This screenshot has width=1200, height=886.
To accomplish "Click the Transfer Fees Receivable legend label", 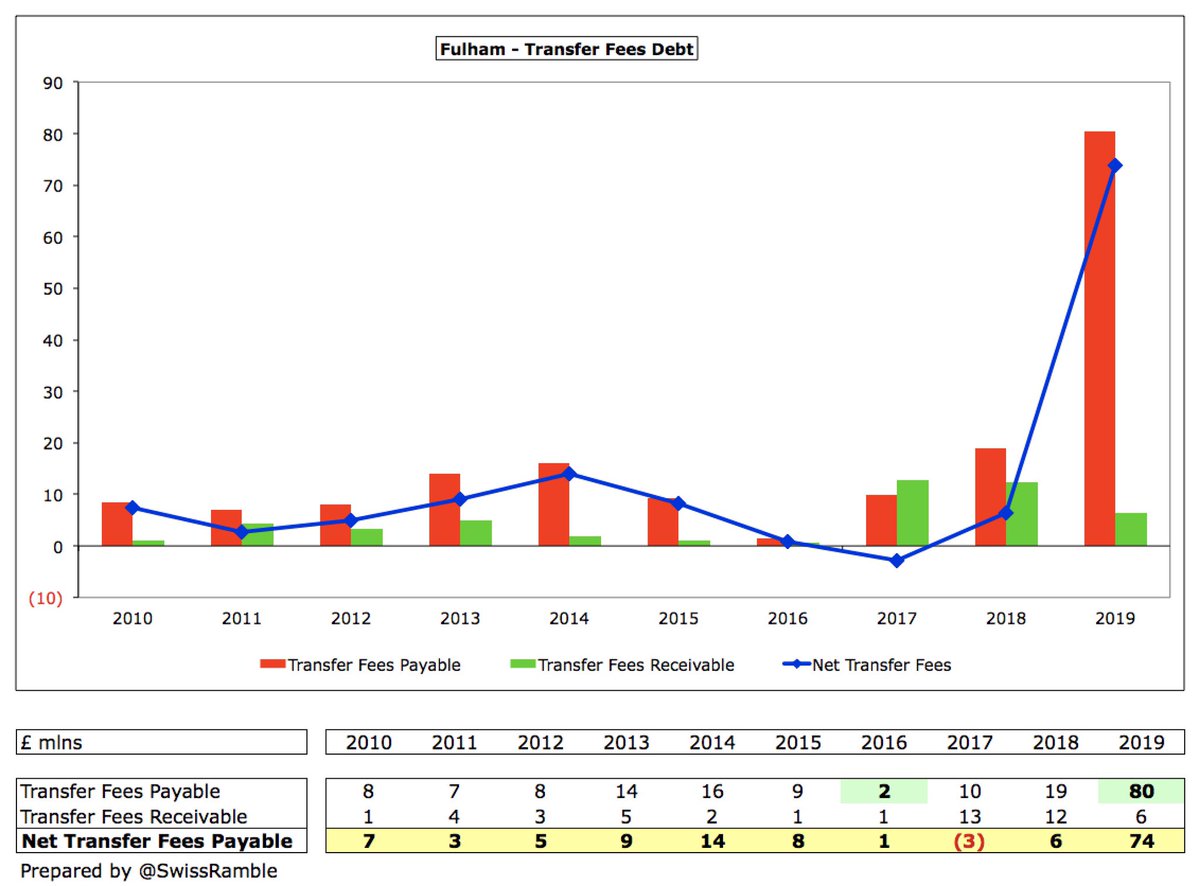I will pyautogui.click(x=636, y=665).
